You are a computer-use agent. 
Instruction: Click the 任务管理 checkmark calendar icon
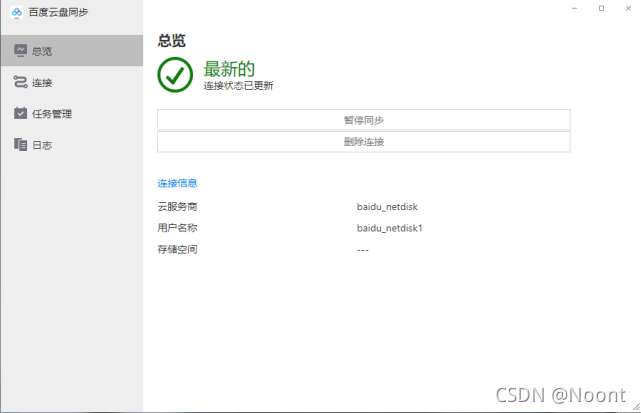click(20, 113)
